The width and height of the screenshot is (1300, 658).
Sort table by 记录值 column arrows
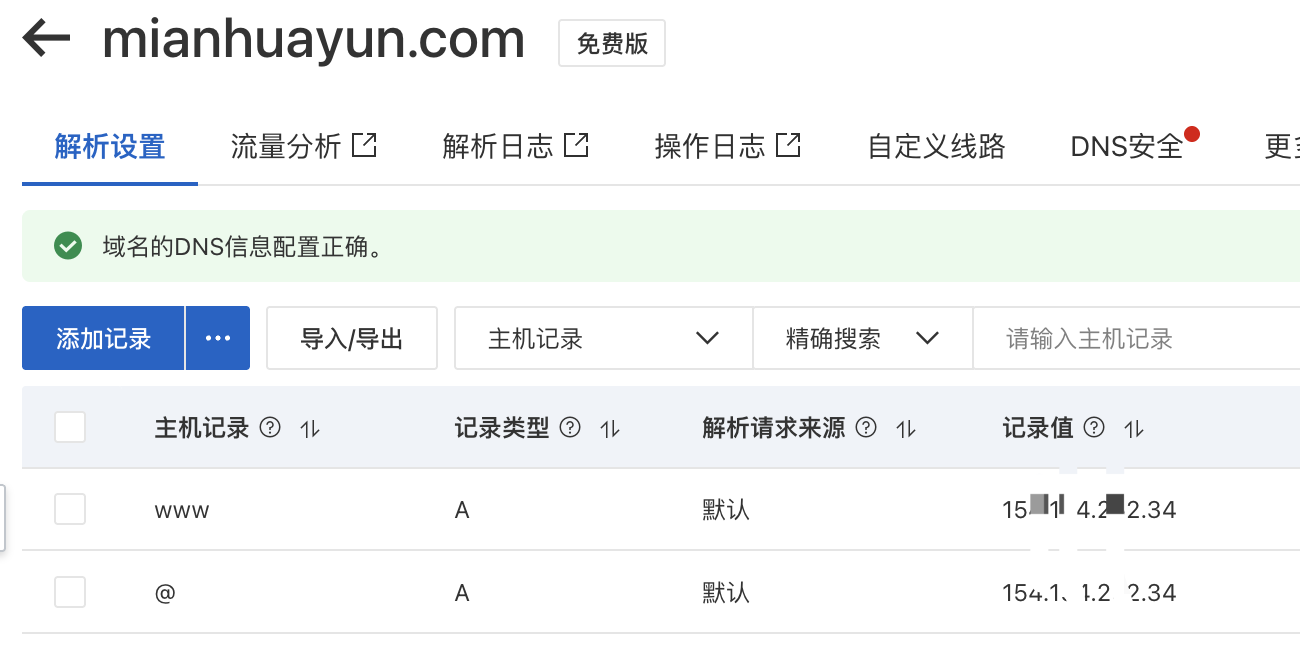[x=1134, y=429]
